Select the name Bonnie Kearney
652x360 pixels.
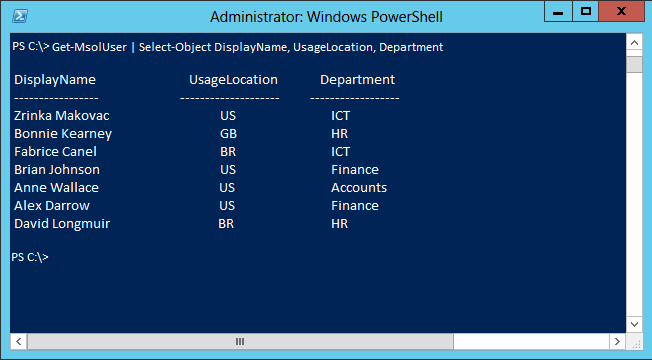63,134
